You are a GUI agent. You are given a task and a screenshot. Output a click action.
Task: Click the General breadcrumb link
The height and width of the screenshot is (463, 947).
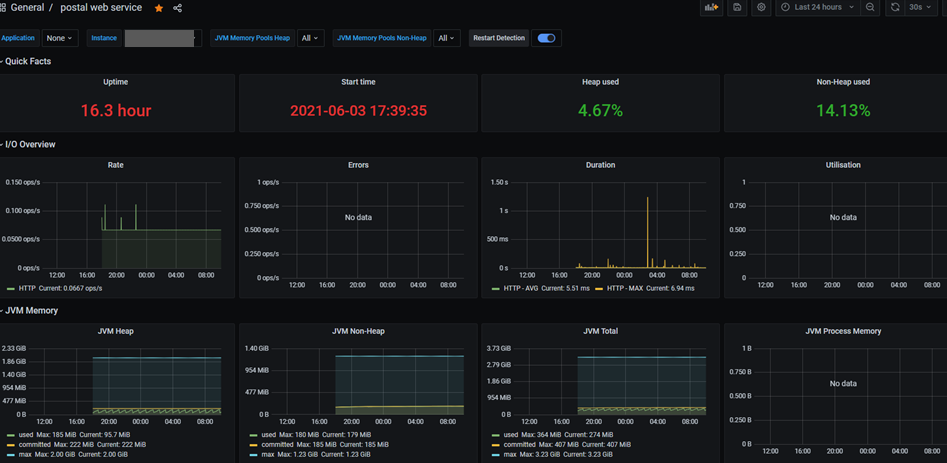pos(27,8)
